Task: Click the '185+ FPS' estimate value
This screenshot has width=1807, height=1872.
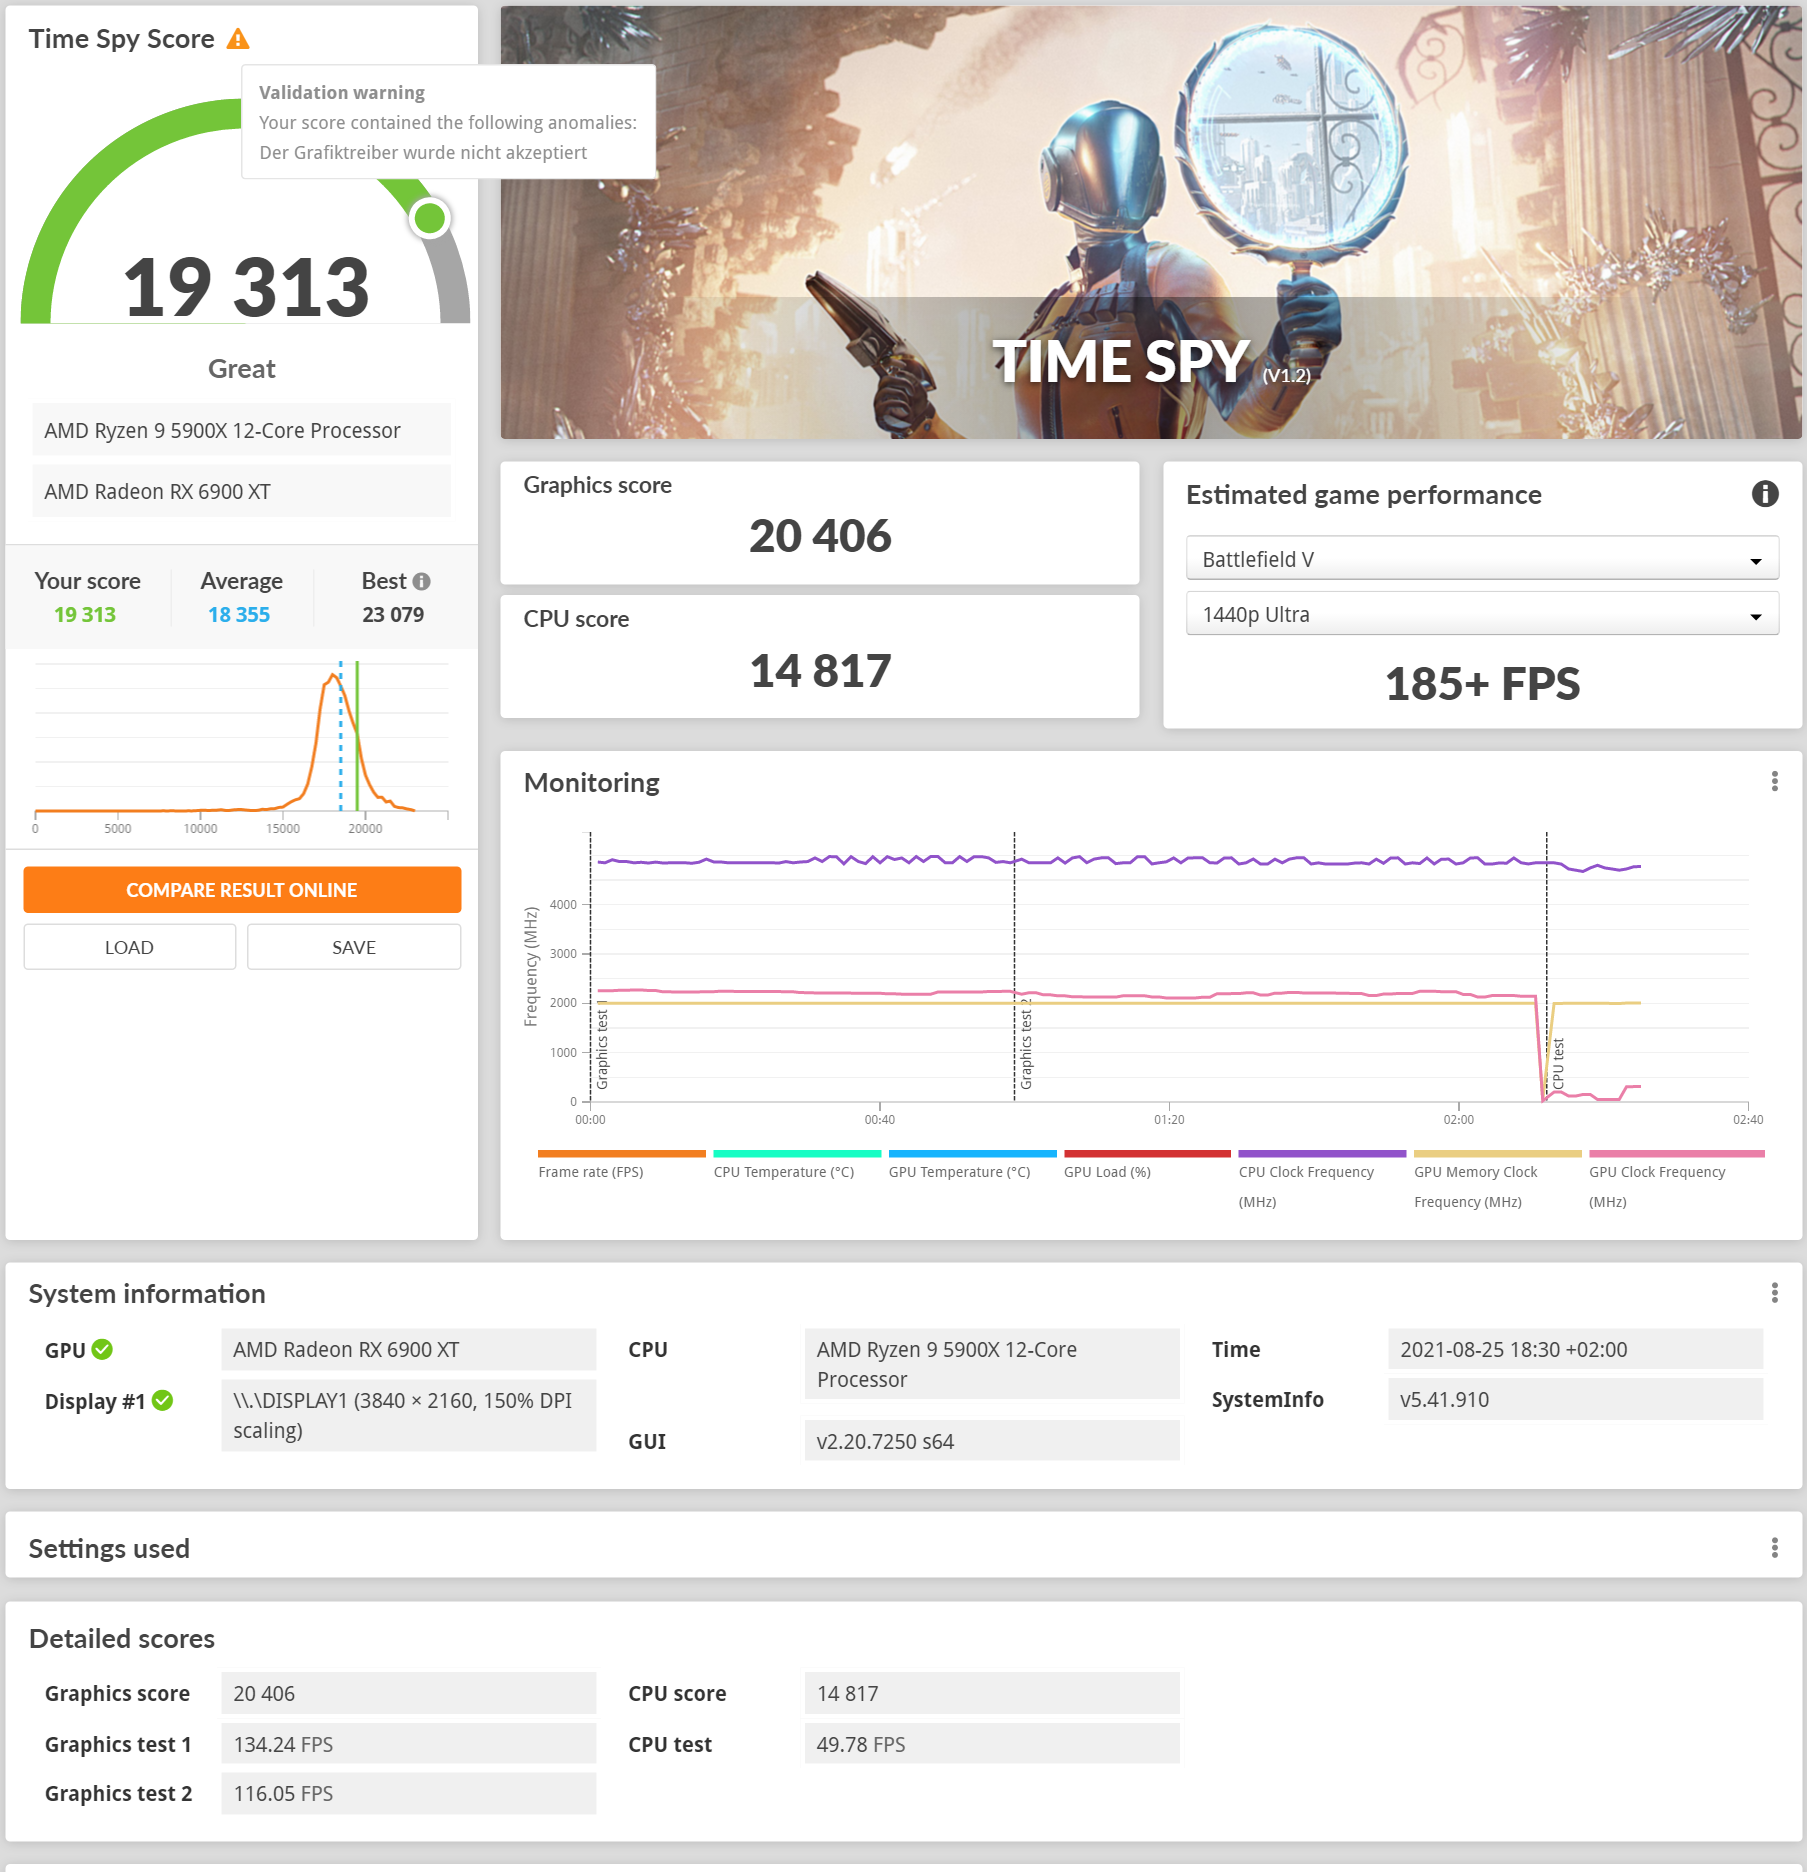Action: click(x=1482, y=684)
